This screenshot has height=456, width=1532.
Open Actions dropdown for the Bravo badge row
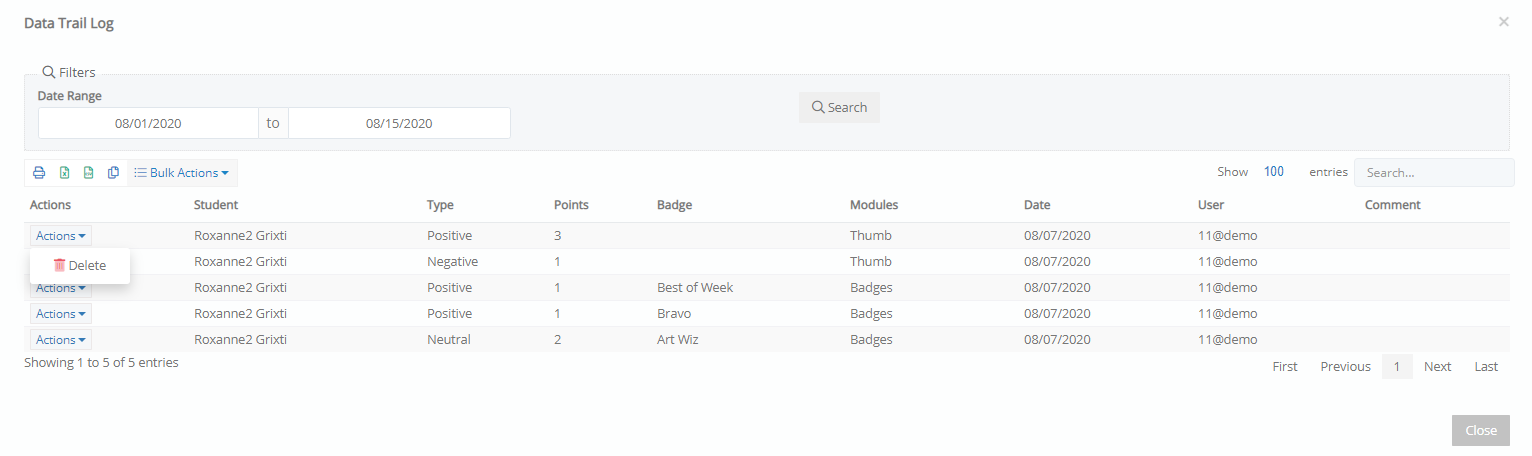[x=61, y=314]
